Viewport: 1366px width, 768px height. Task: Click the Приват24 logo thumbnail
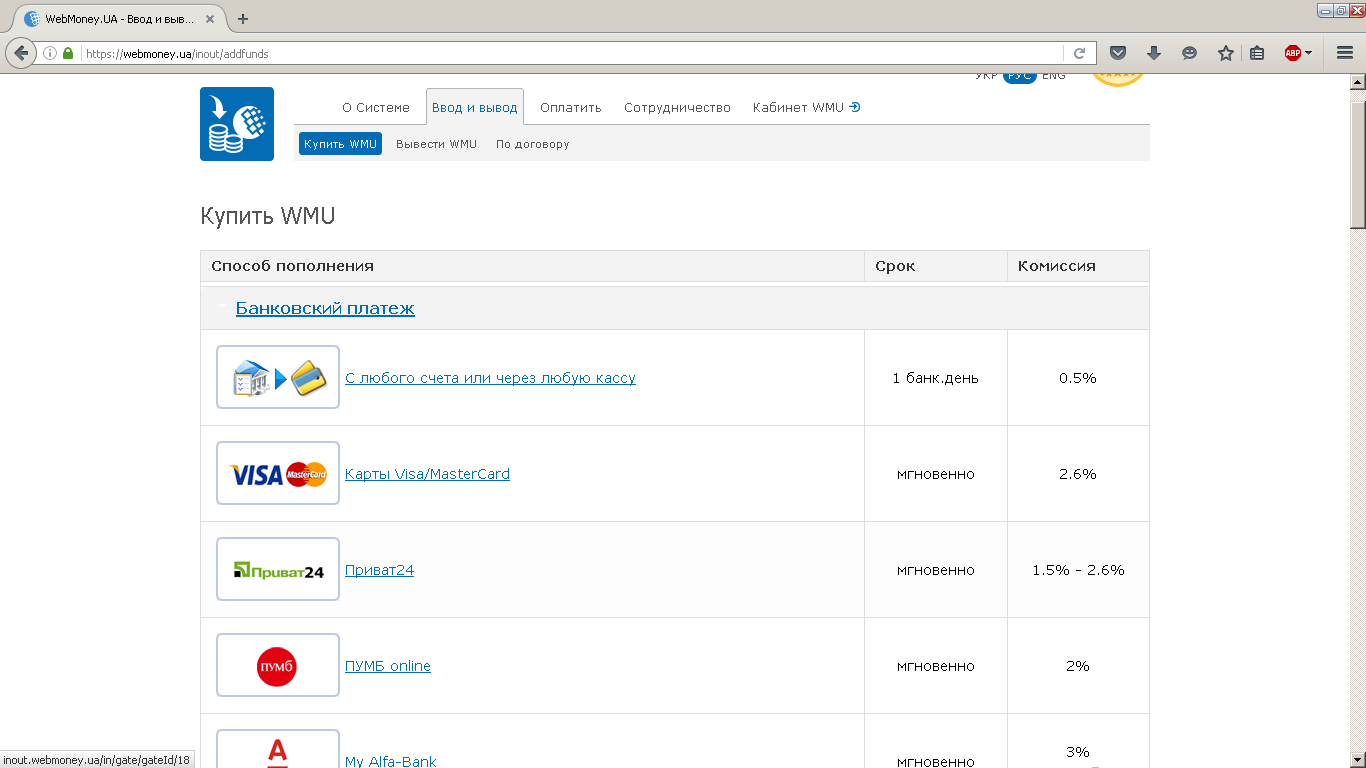[x=278, y=569]
